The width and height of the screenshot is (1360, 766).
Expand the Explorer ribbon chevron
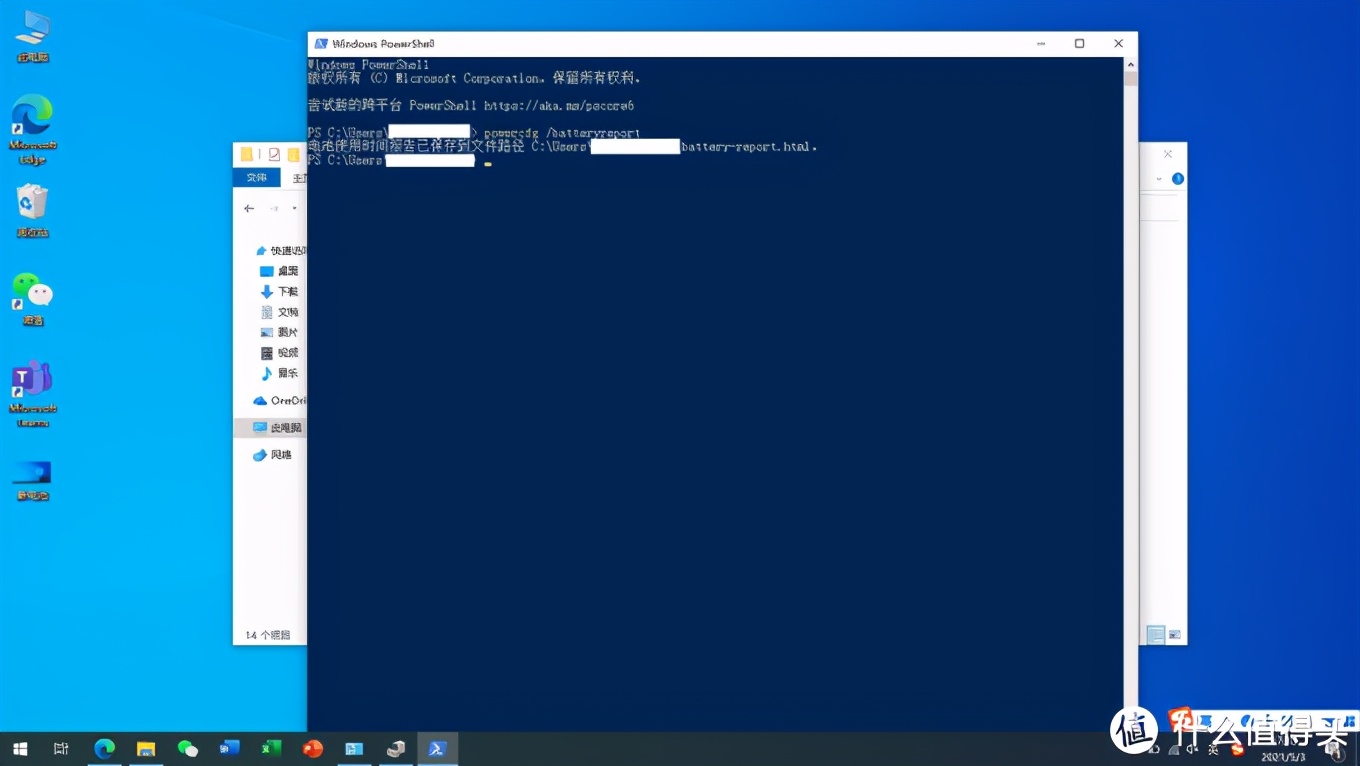[1159, 179]
